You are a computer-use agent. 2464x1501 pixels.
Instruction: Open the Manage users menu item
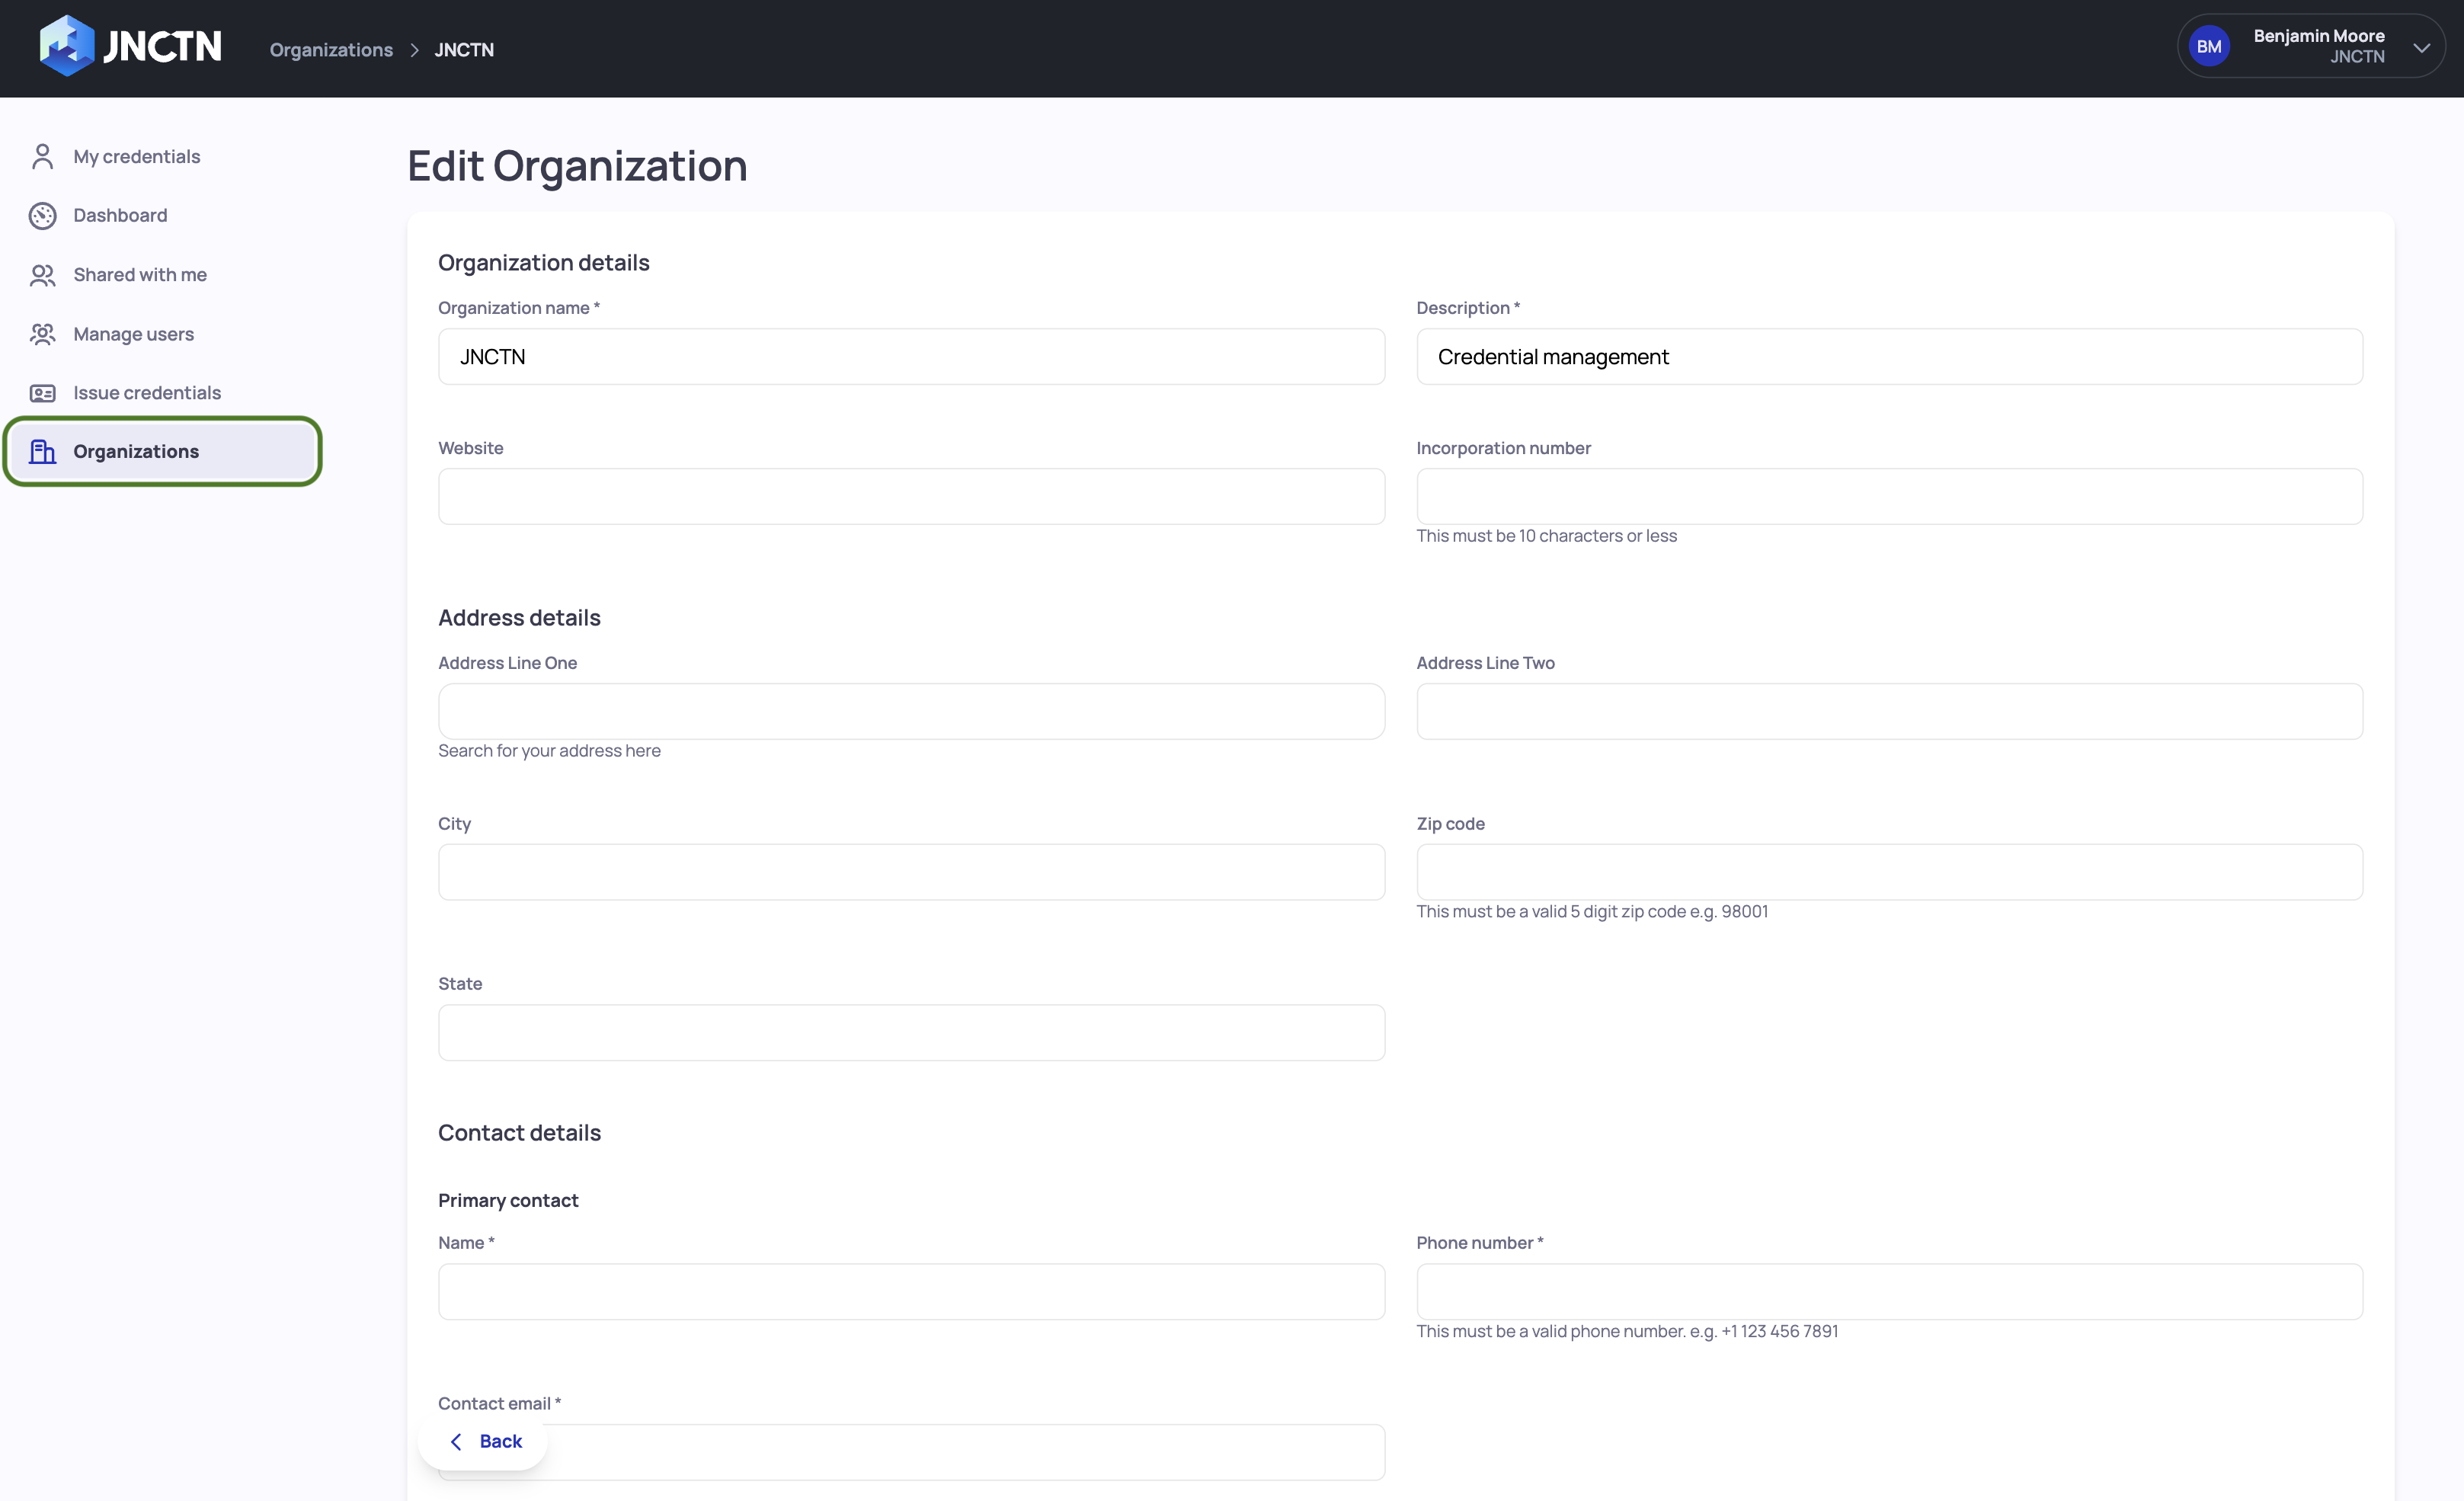[x=133, y=334]
